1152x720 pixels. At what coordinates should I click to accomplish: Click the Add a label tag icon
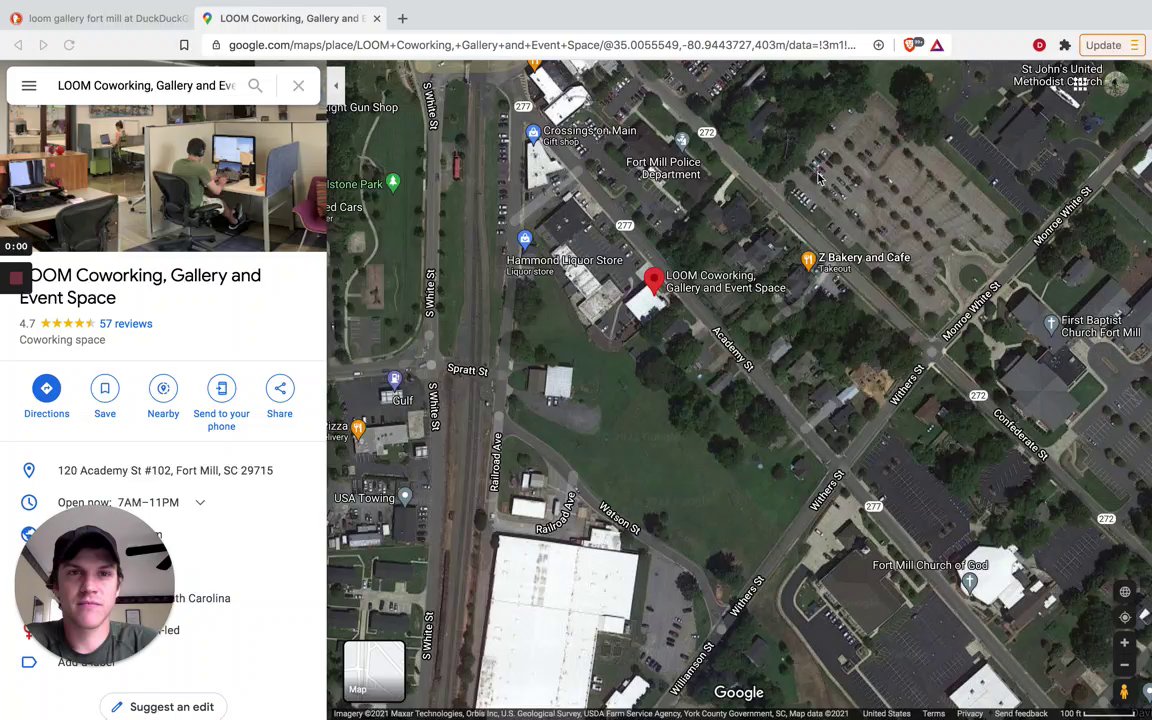(29, 662)
